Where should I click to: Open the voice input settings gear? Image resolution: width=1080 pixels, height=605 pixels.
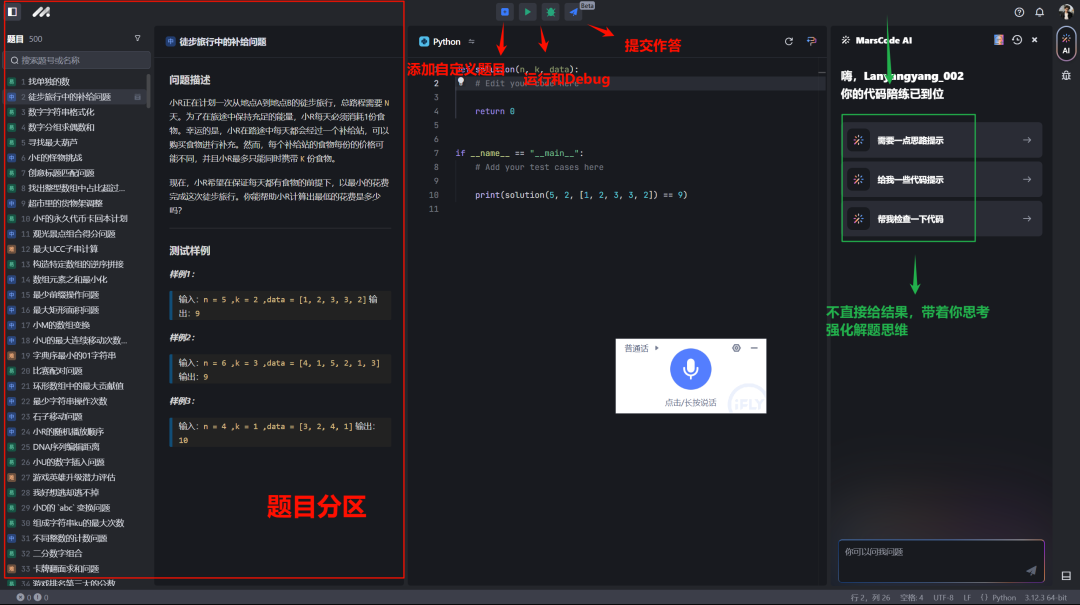[736, 348]
